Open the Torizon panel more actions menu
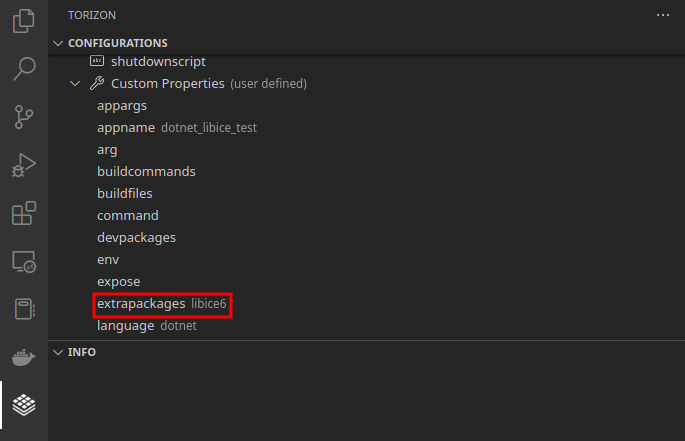The width and height of the screenshot is (685, 441). pyautogui.click(x=663, y=15)
